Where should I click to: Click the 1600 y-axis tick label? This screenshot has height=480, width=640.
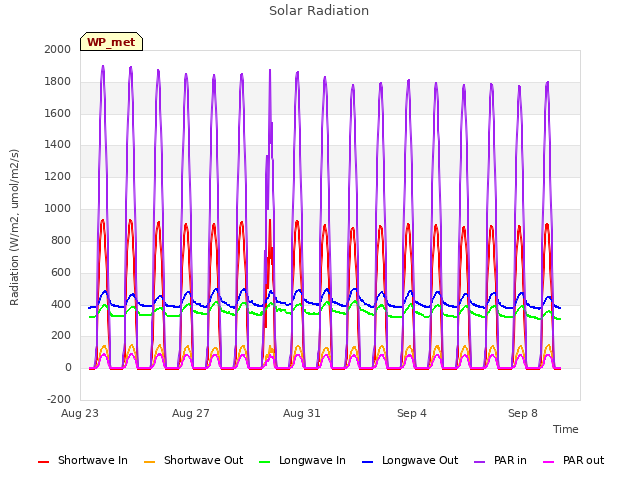click(x=58, y=113)
